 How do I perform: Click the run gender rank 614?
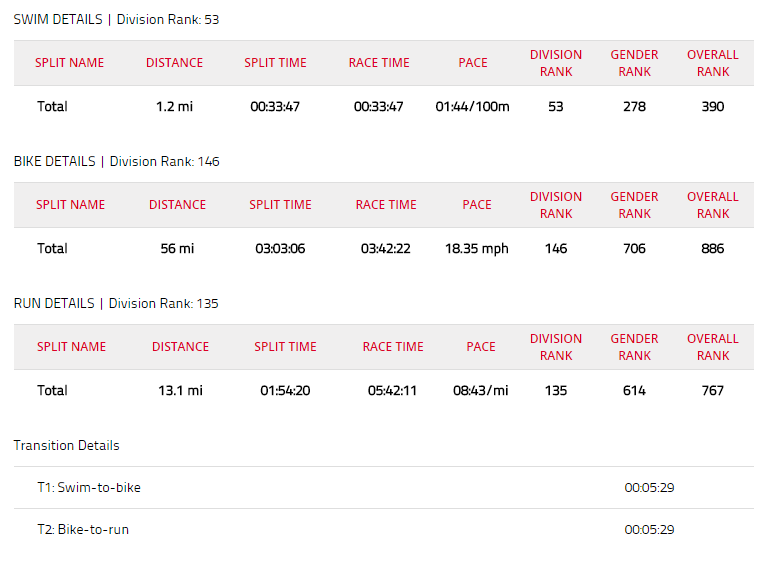coord(634,390)
